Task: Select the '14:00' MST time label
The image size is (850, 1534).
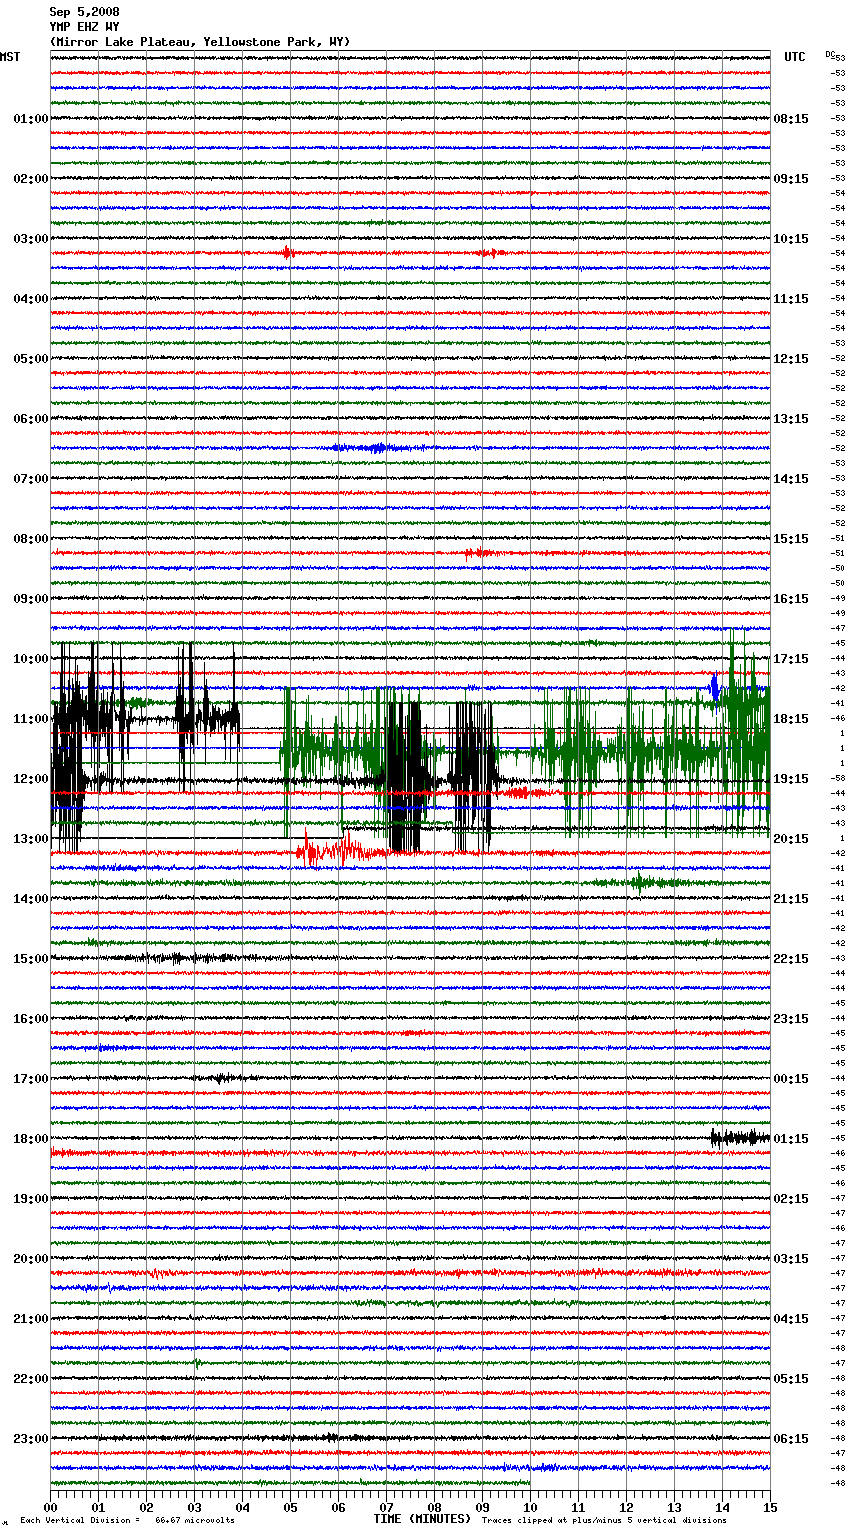Action: tap(31, 899)
